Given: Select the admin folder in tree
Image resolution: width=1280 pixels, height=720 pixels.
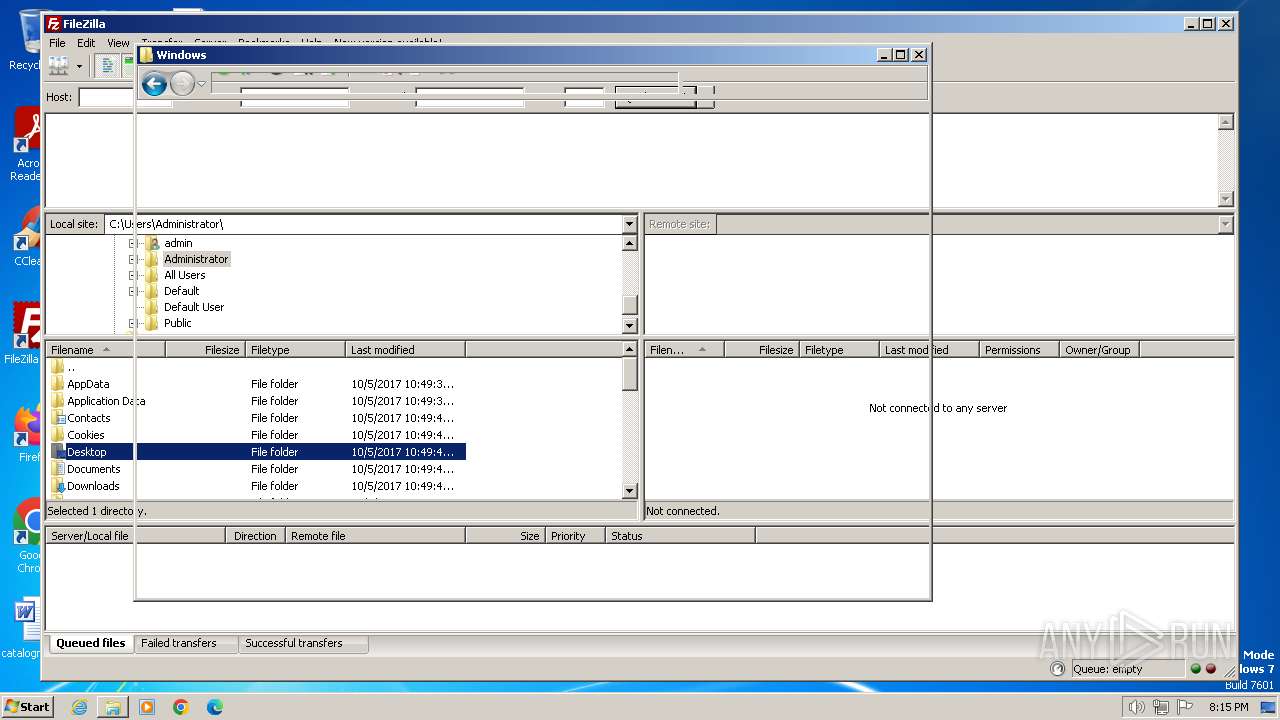Looking at the screenshot, I should tap(178, 243).
